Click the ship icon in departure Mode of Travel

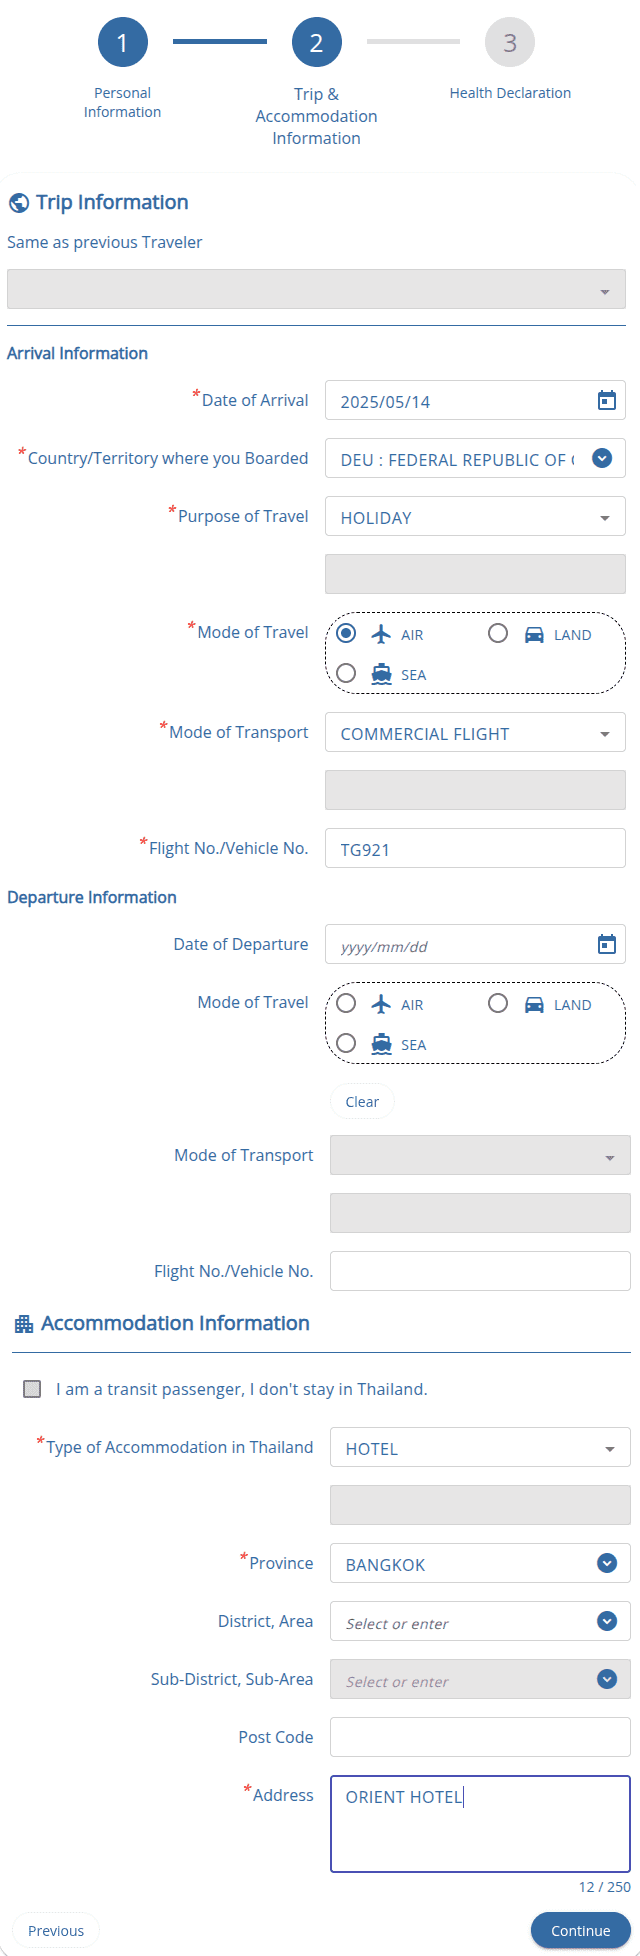[x=381, y=1044]
